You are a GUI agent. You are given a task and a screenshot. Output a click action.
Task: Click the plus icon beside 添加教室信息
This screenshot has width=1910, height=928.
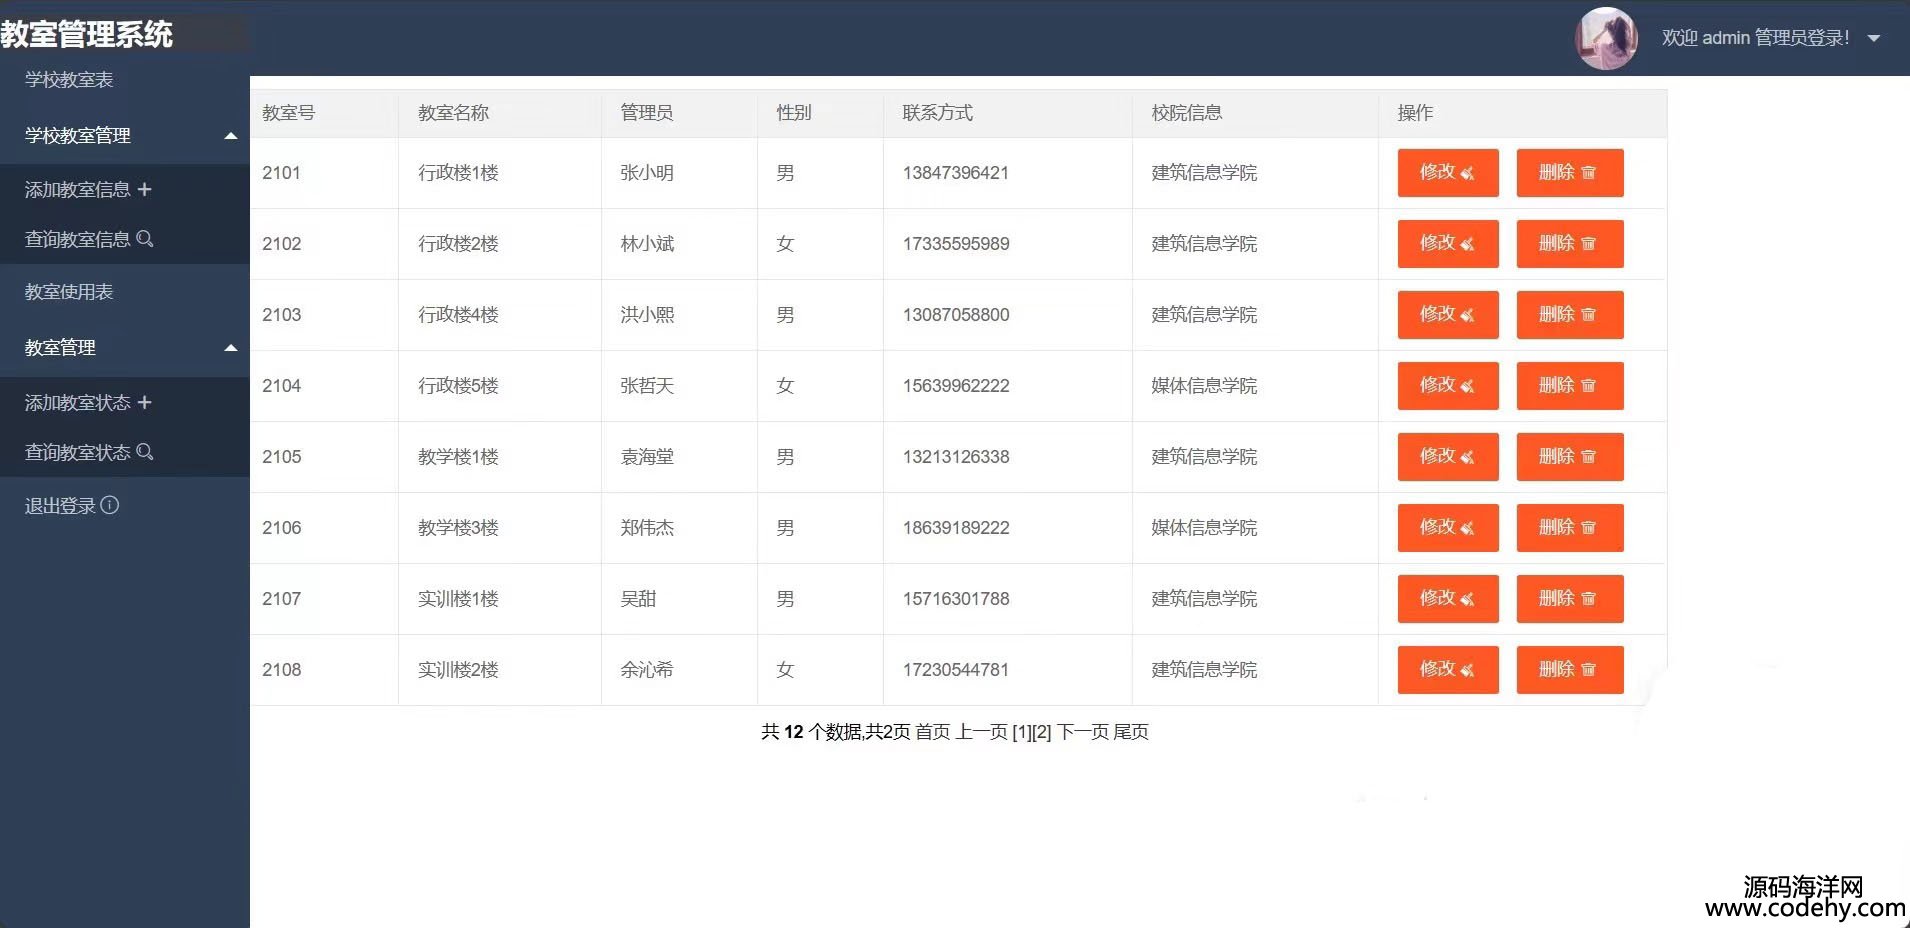coord(145,189)
